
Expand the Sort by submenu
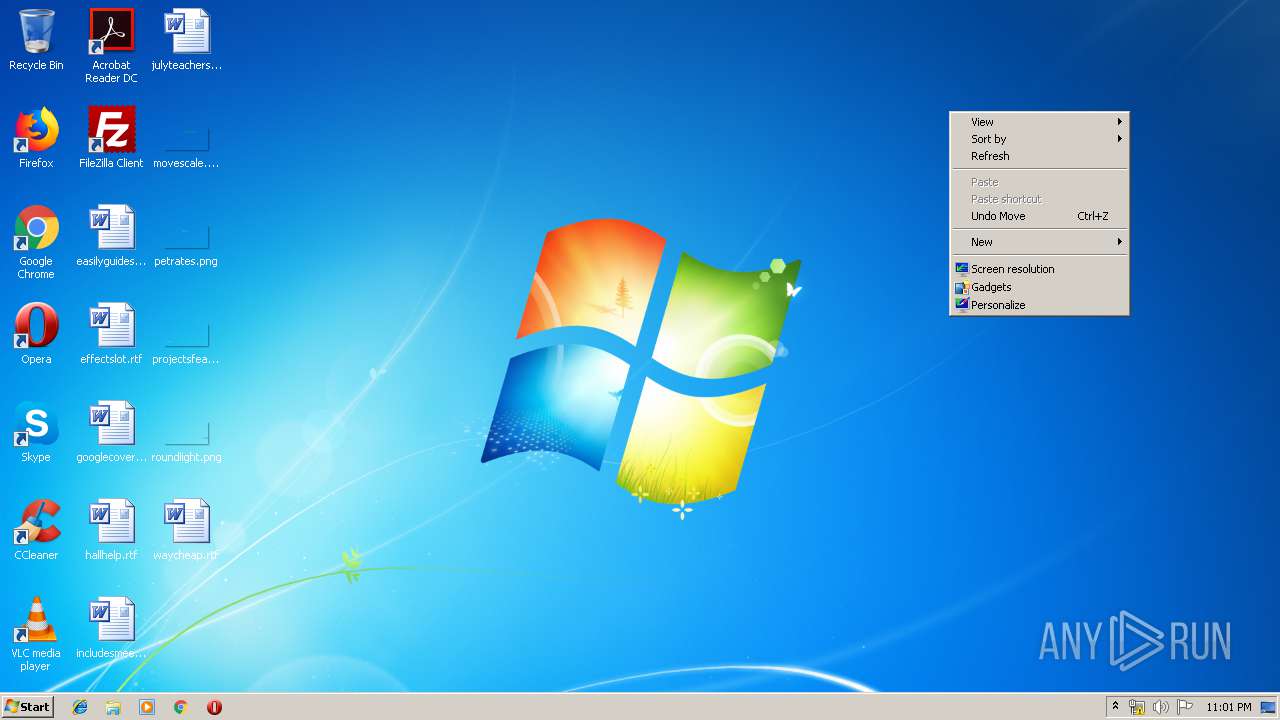click(x=1039, y=139)
